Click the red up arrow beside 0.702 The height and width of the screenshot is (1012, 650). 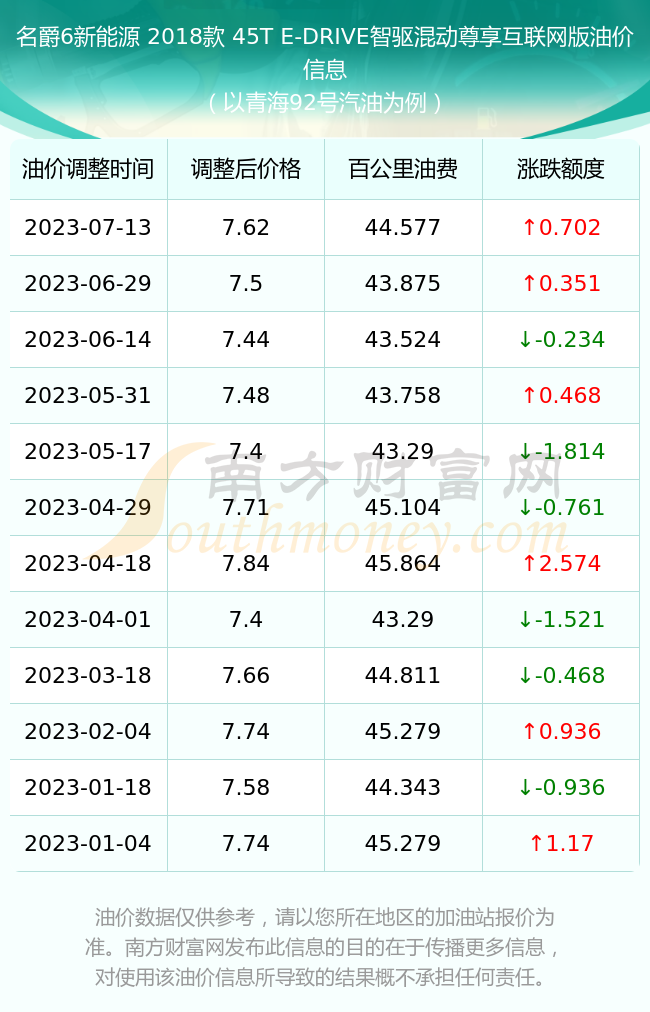[529, 227]
